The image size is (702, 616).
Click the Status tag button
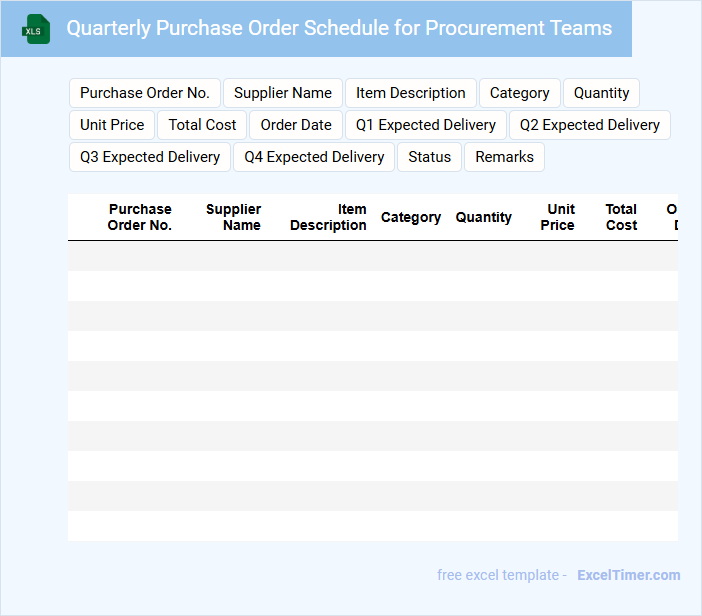point(430,157)
